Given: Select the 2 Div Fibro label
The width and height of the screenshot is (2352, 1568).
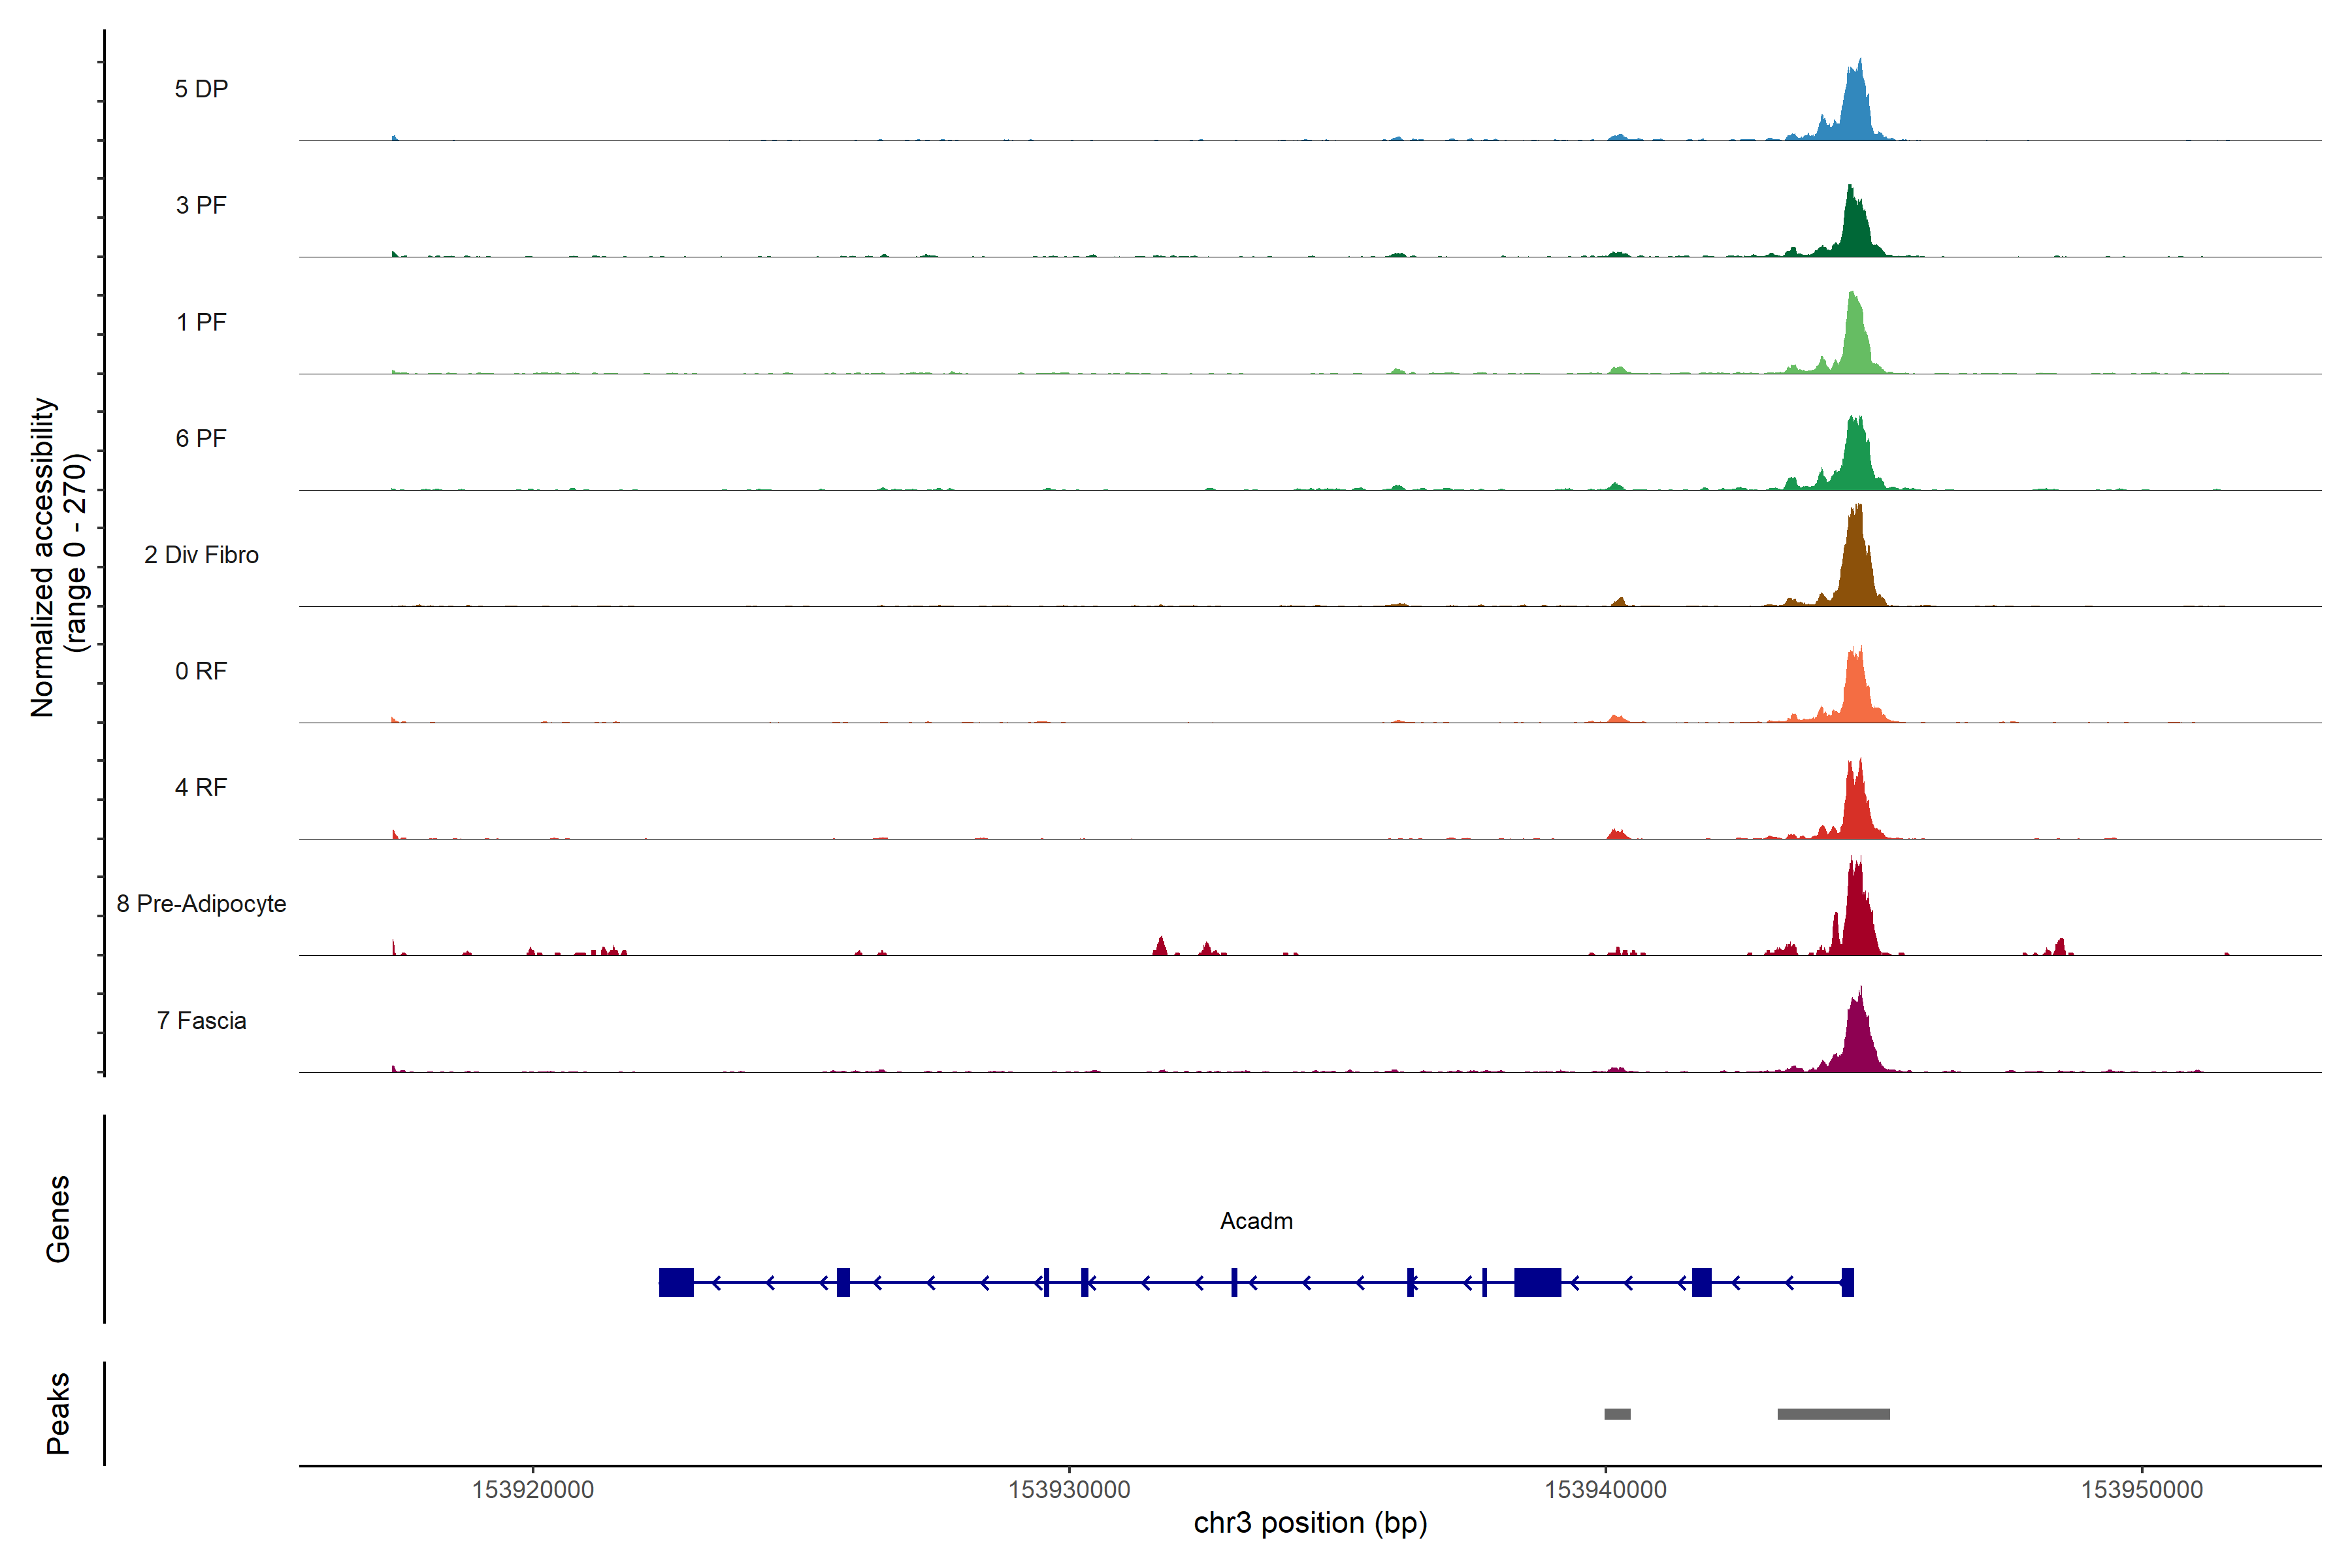Looking at the screenshot, I should click(201, 555).
